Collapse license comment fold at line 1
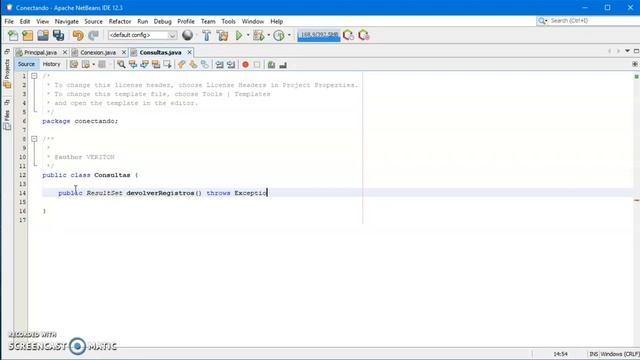640x360 pixels. pyautogui.click(x=34, y=76)
